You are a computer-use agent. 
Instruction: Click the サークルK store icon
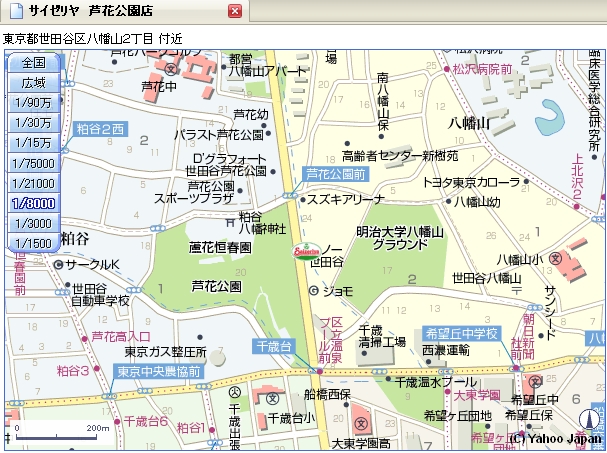(58, 265)
